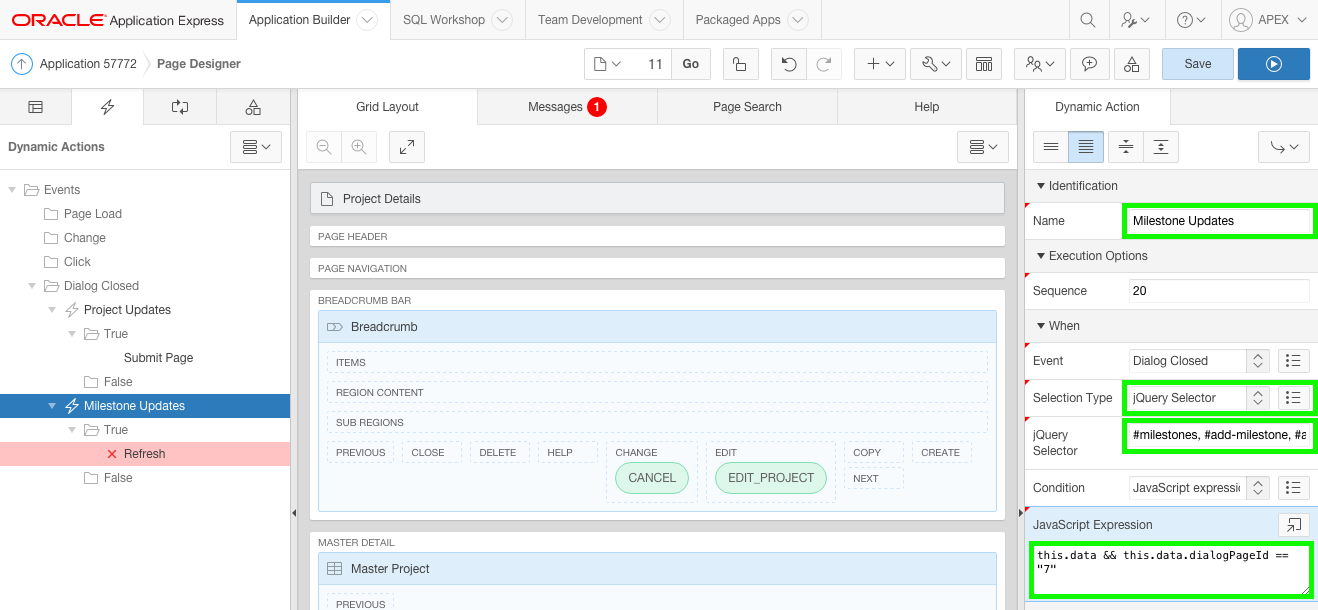Collapse the Milestone Updates tree node
The height and width of the screenshot is (610, 1318).
(53, 406)
